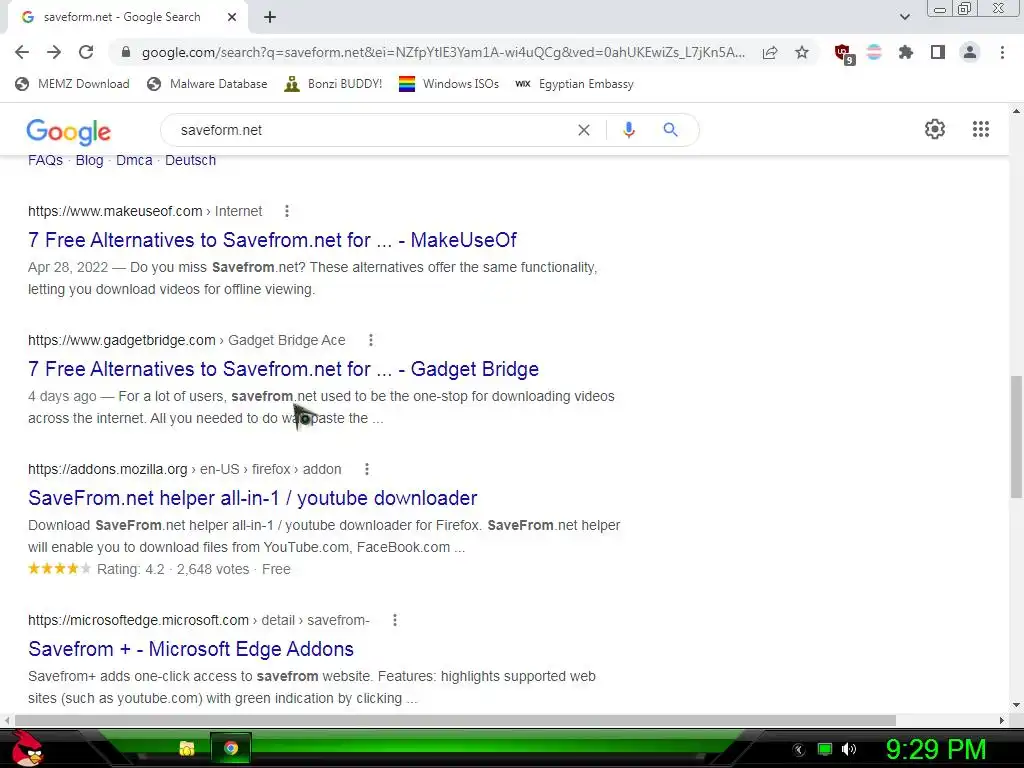The height and width of the screenshot is (768, 1024).
Task: Expand the tab search dropdown arrow
Action: [904, 17]
